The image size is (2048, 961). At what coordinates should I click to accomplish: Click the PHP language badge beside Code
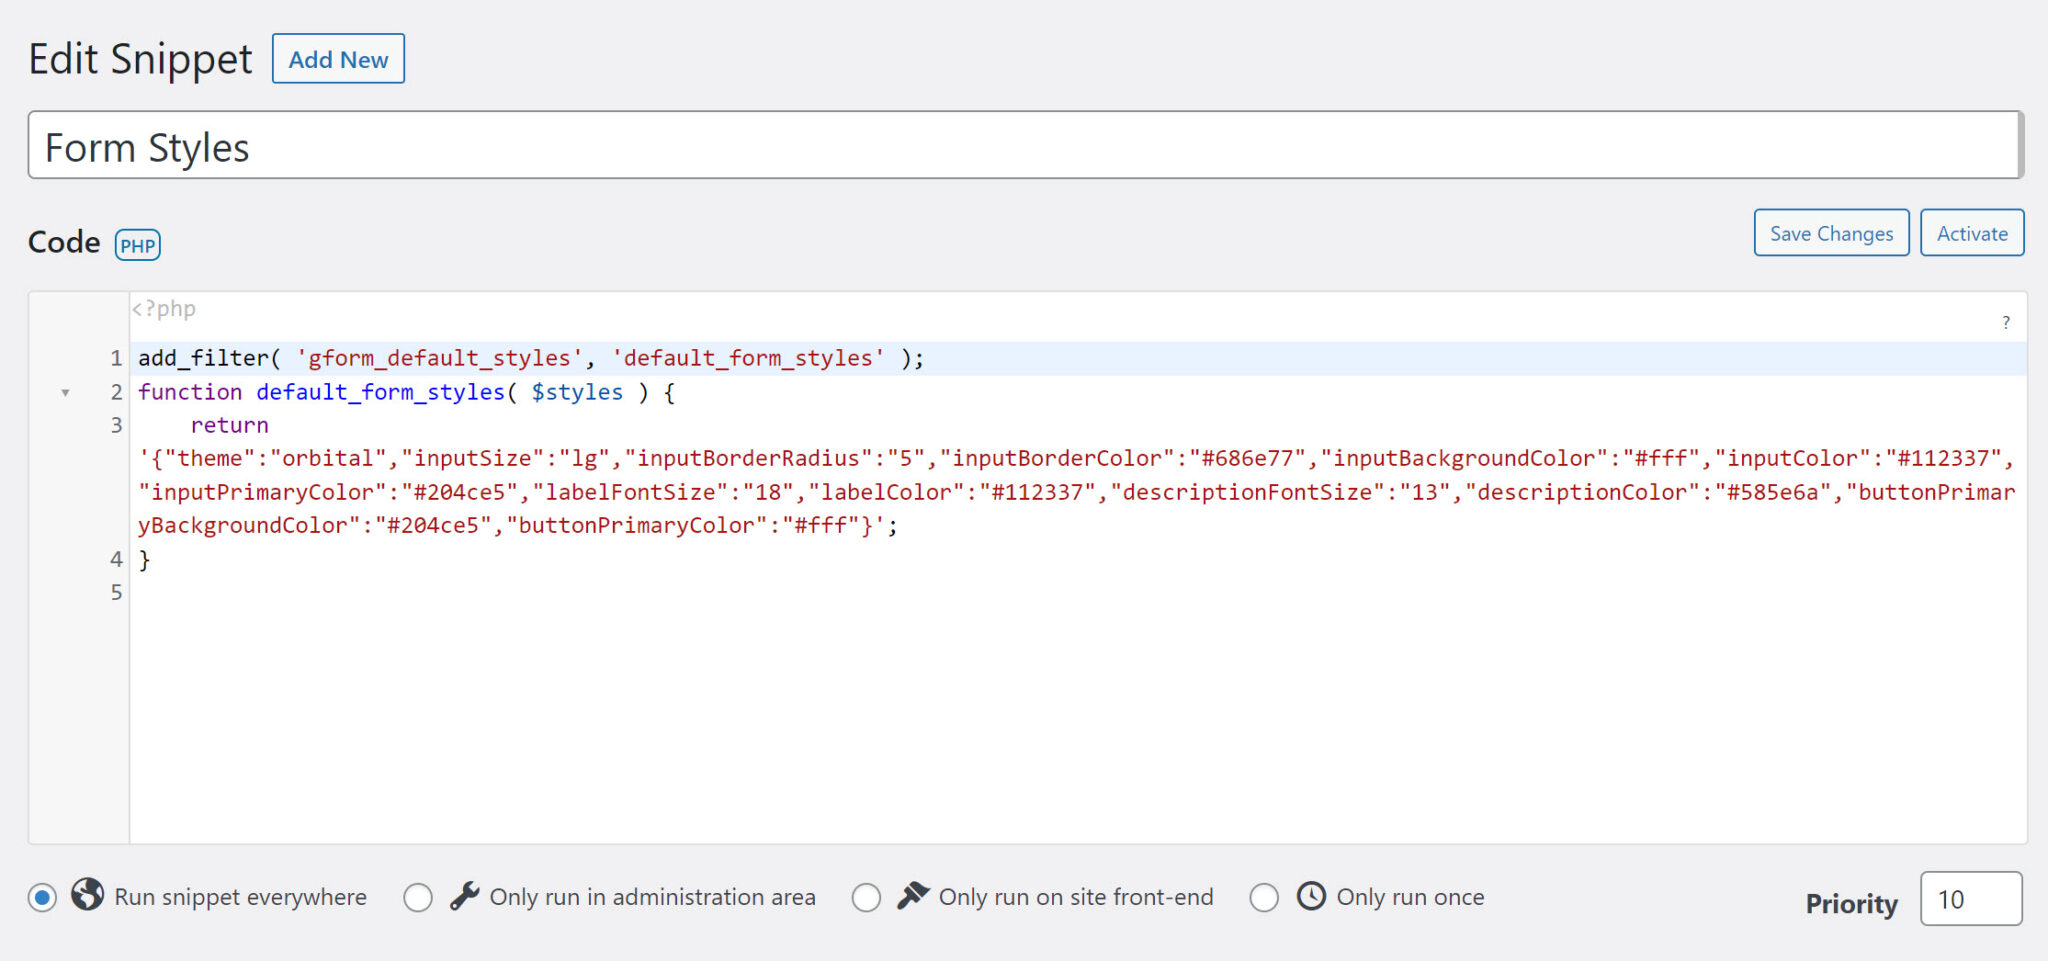pos(137,244)
